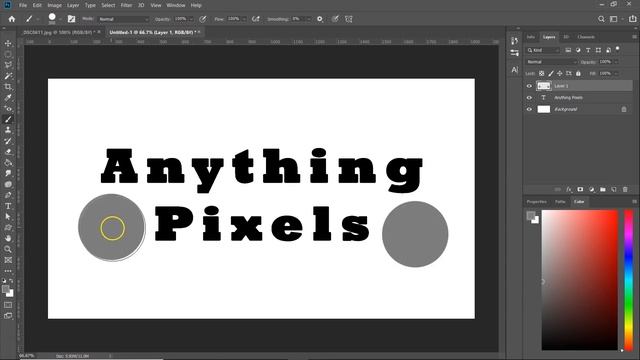Viewport: 640px width, 360px height.
Task: Open the brush settings panel toggle
Action: tap(71, 19)
